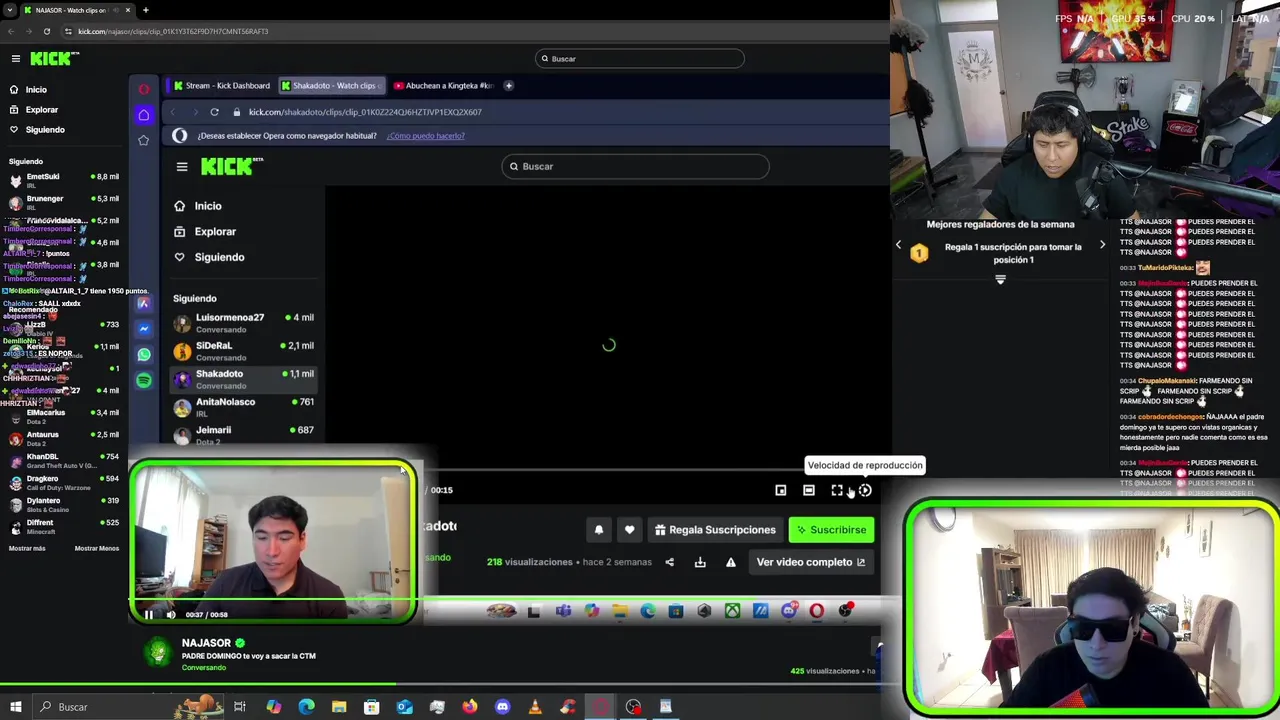Pause the NAJASOR clip playback

coord(149,615)
